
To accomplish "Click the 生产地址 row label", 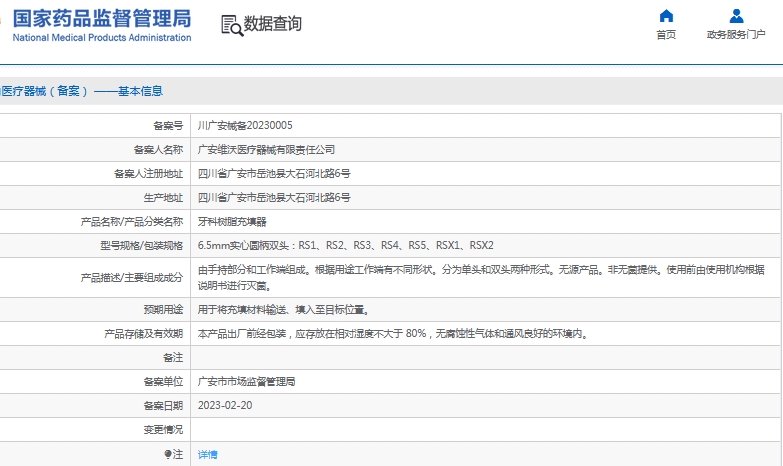I will pyautogui.click(x=163, y=197).
